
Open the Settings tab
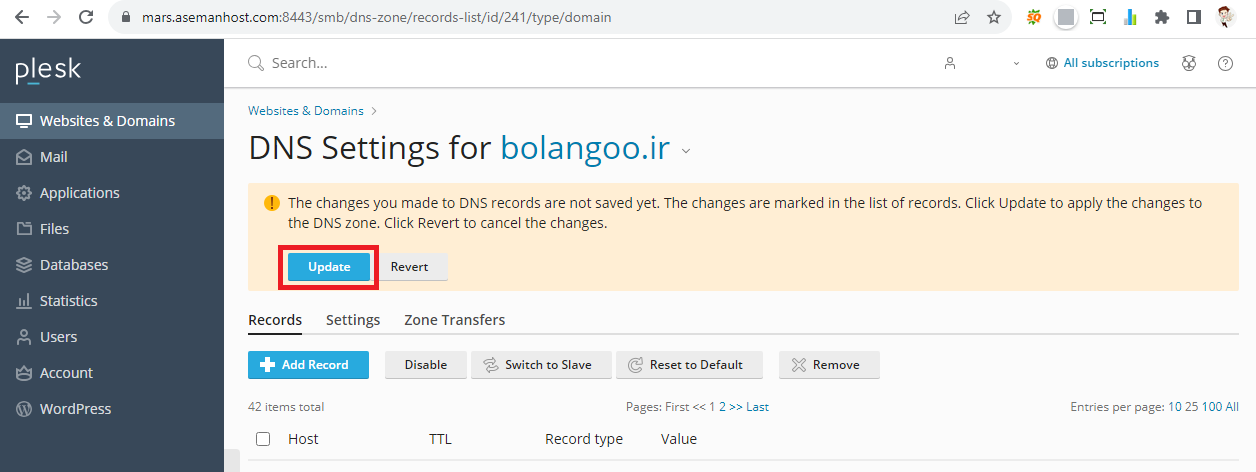click(x=353, y=320)
